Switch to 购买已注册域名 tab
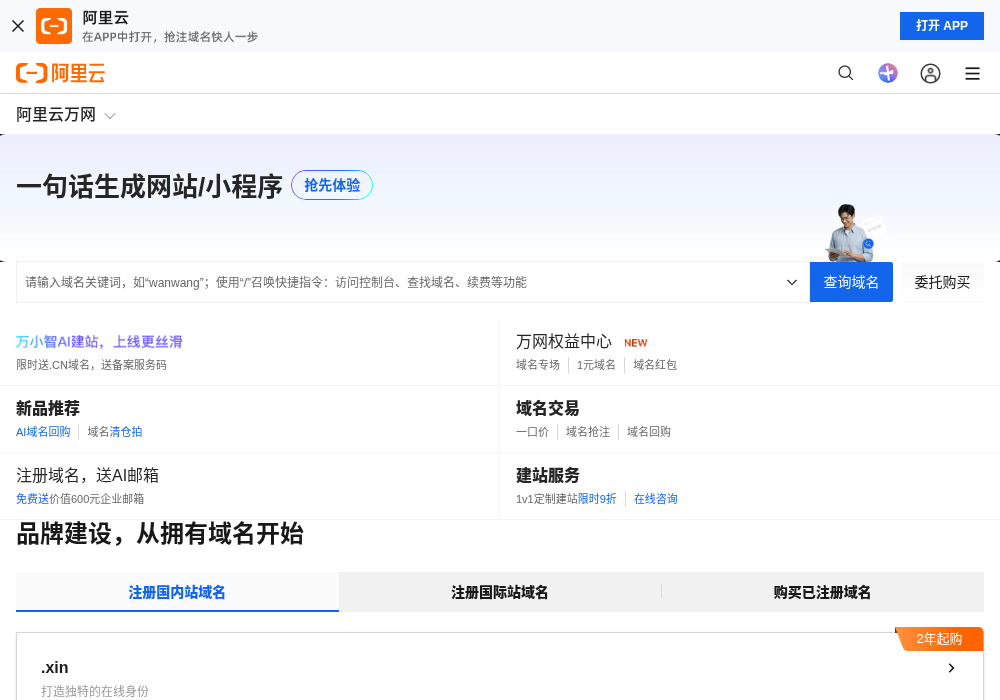1000x700 pixels. pyautogui.click(x=822, y=592)
